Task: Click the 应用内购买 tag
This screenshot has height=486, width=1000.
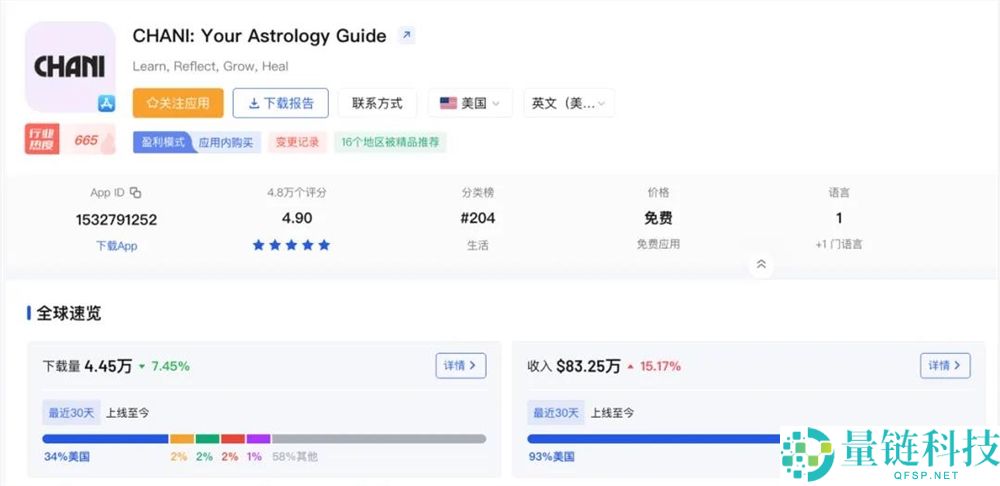Action: [x=226, y=142]
